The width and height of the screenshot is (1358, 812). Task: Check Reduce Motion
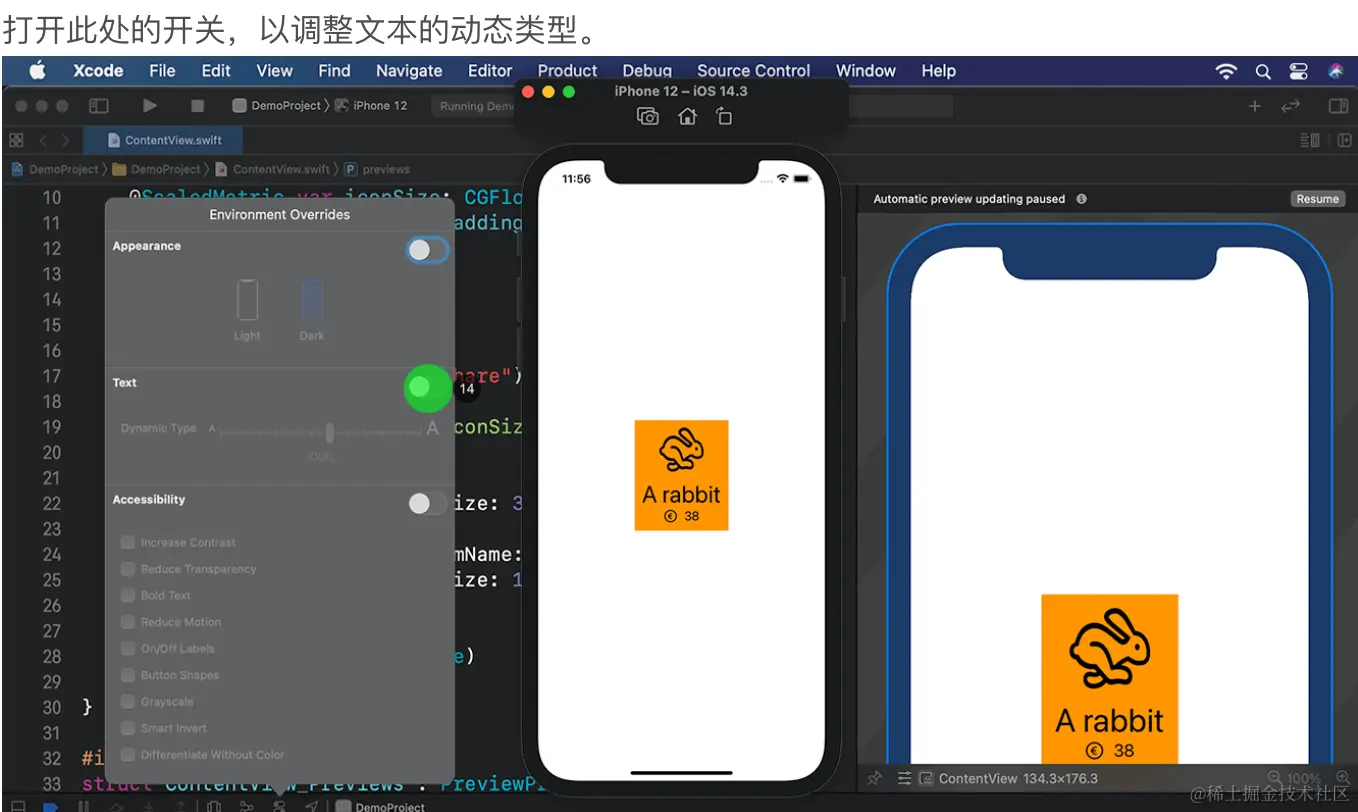point(128,622)
